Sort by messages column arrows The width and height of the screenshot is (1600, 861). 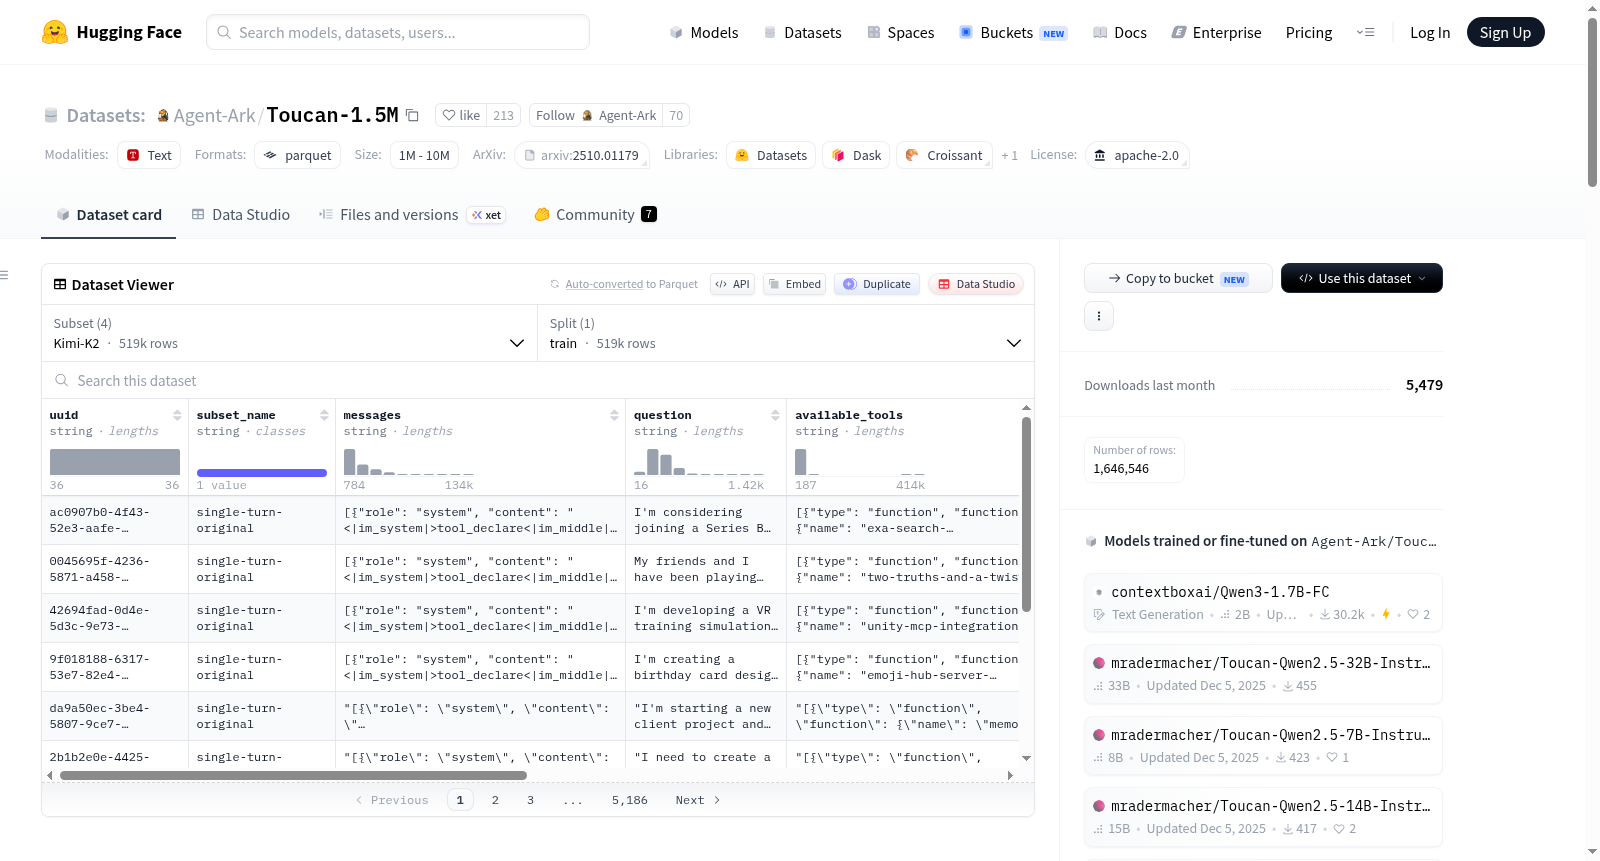point(614,415)
